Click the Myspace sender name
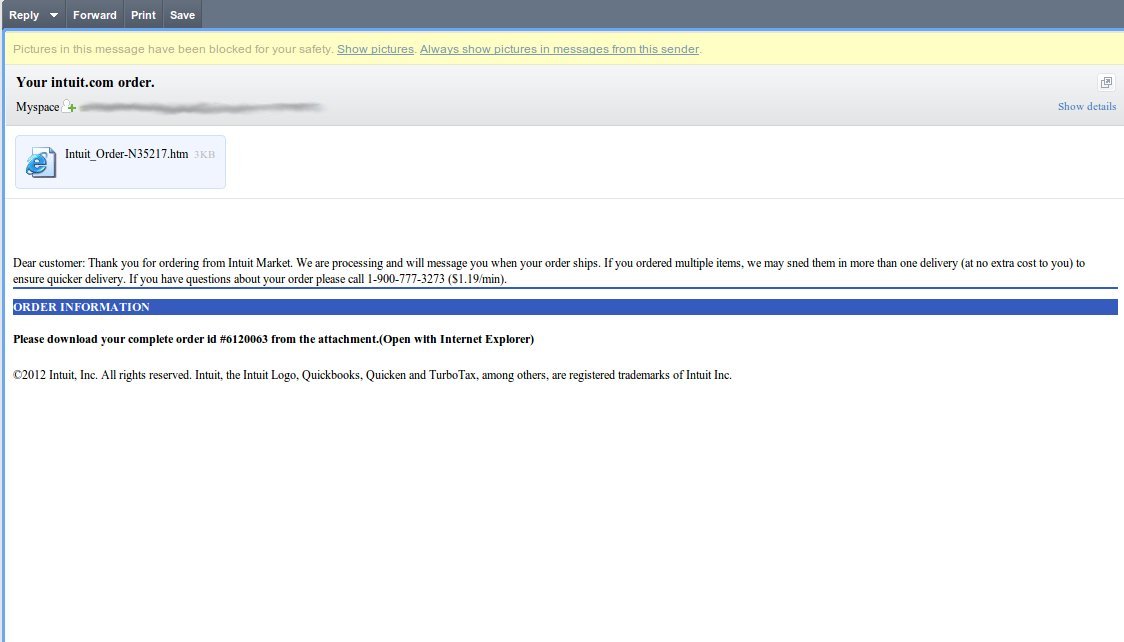Screen dimensions: 1124x642 (37, 107)
